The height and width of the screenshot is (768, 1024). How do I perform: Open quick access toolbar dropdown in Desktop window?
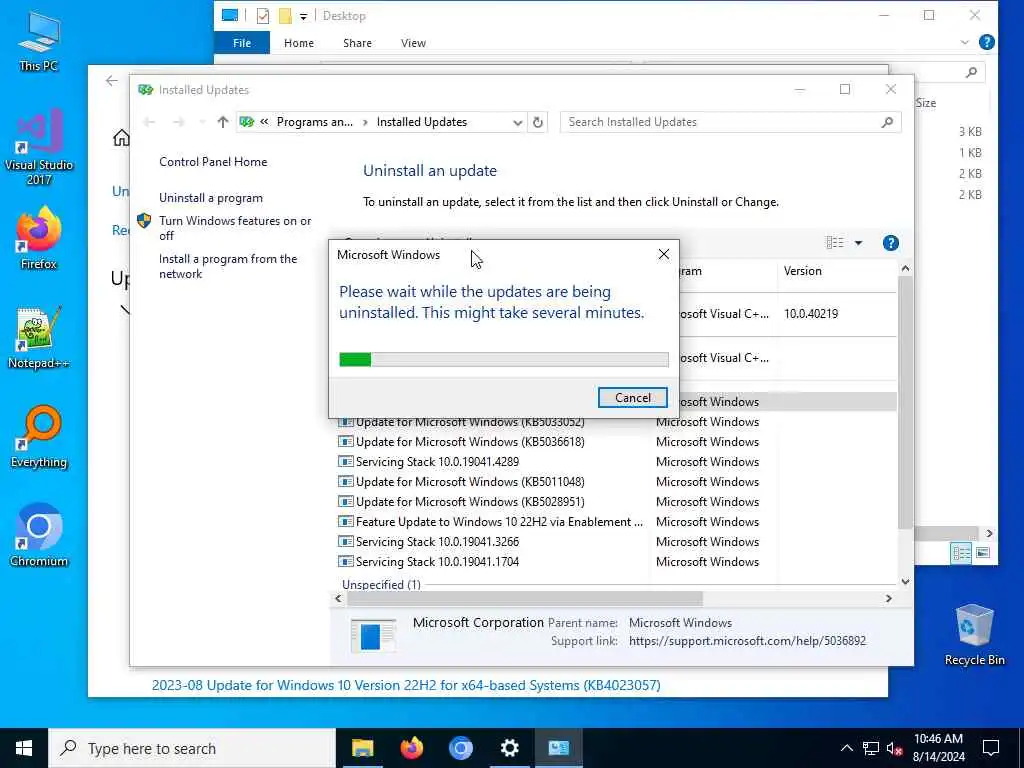303,16
